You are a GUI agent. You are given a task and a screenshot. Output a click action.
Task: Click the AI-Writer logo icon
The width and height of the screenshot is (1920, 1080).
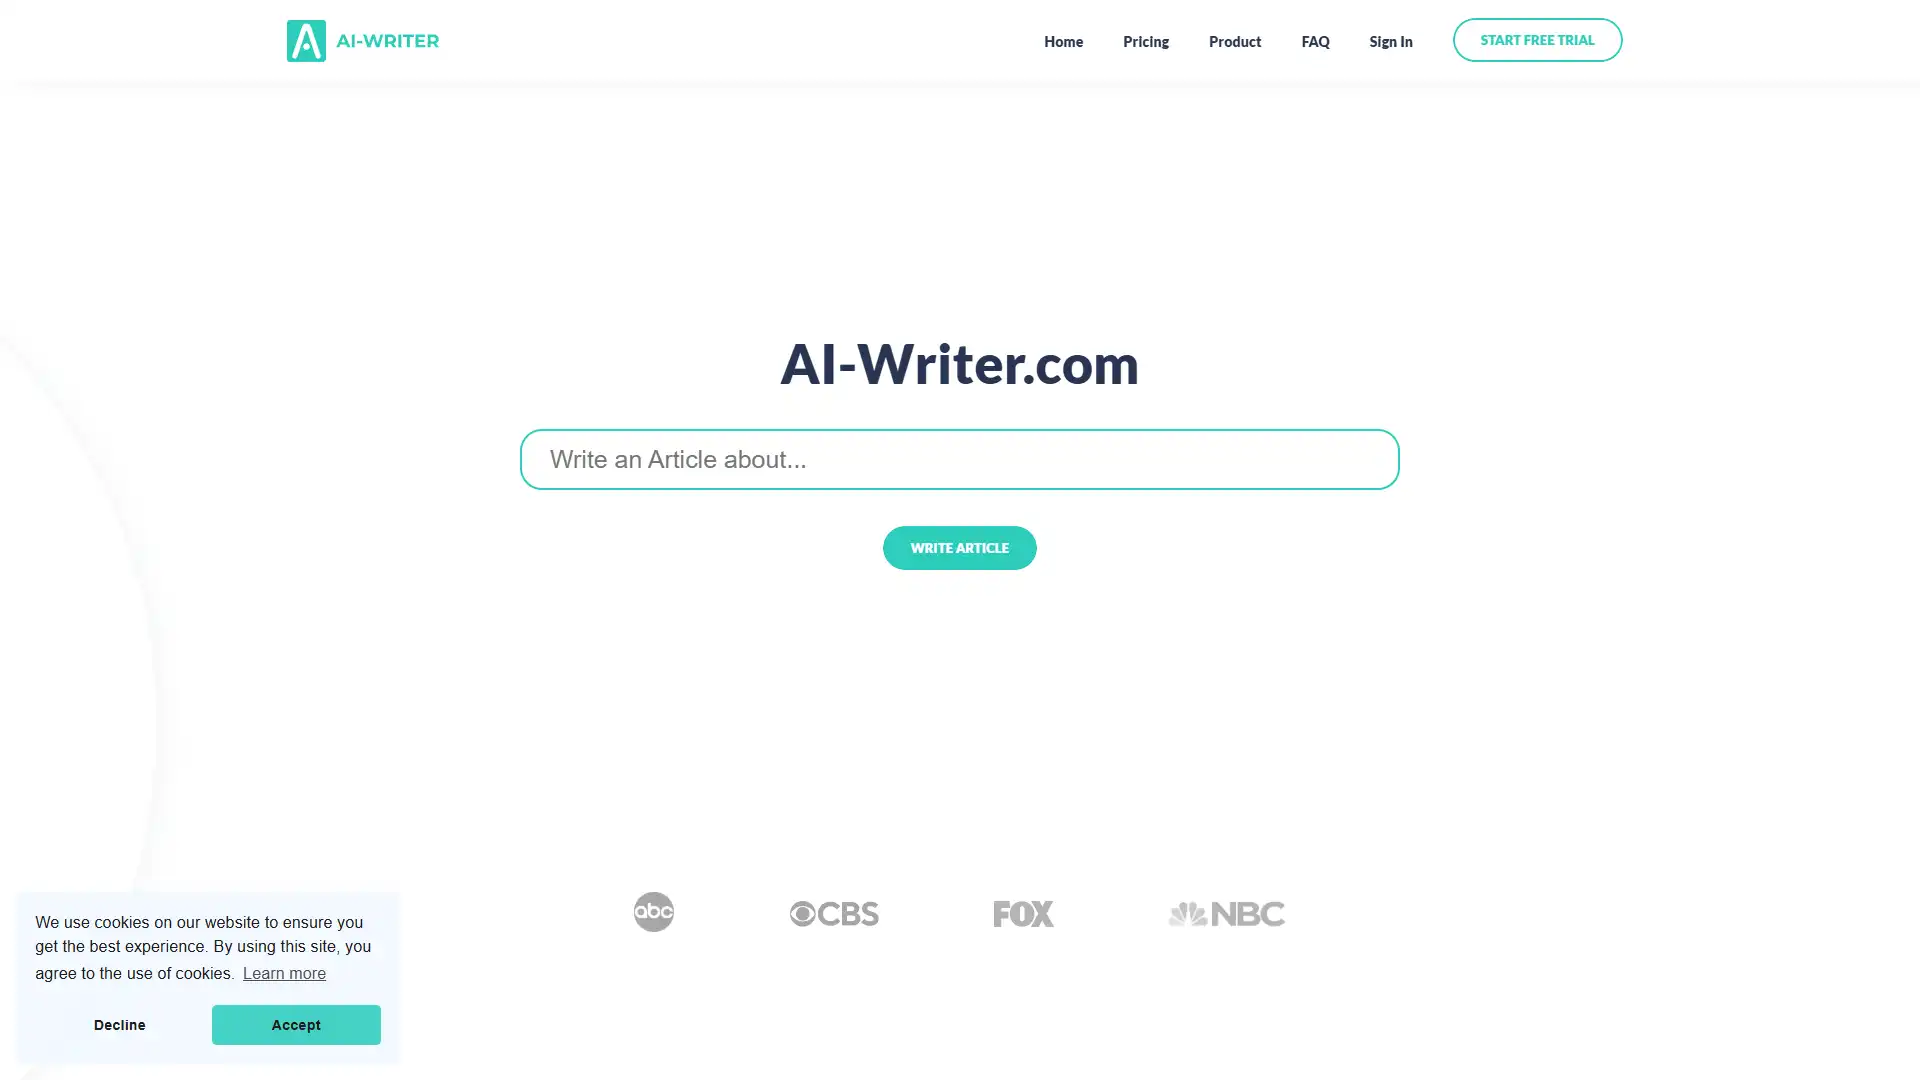tap(306, 41)
